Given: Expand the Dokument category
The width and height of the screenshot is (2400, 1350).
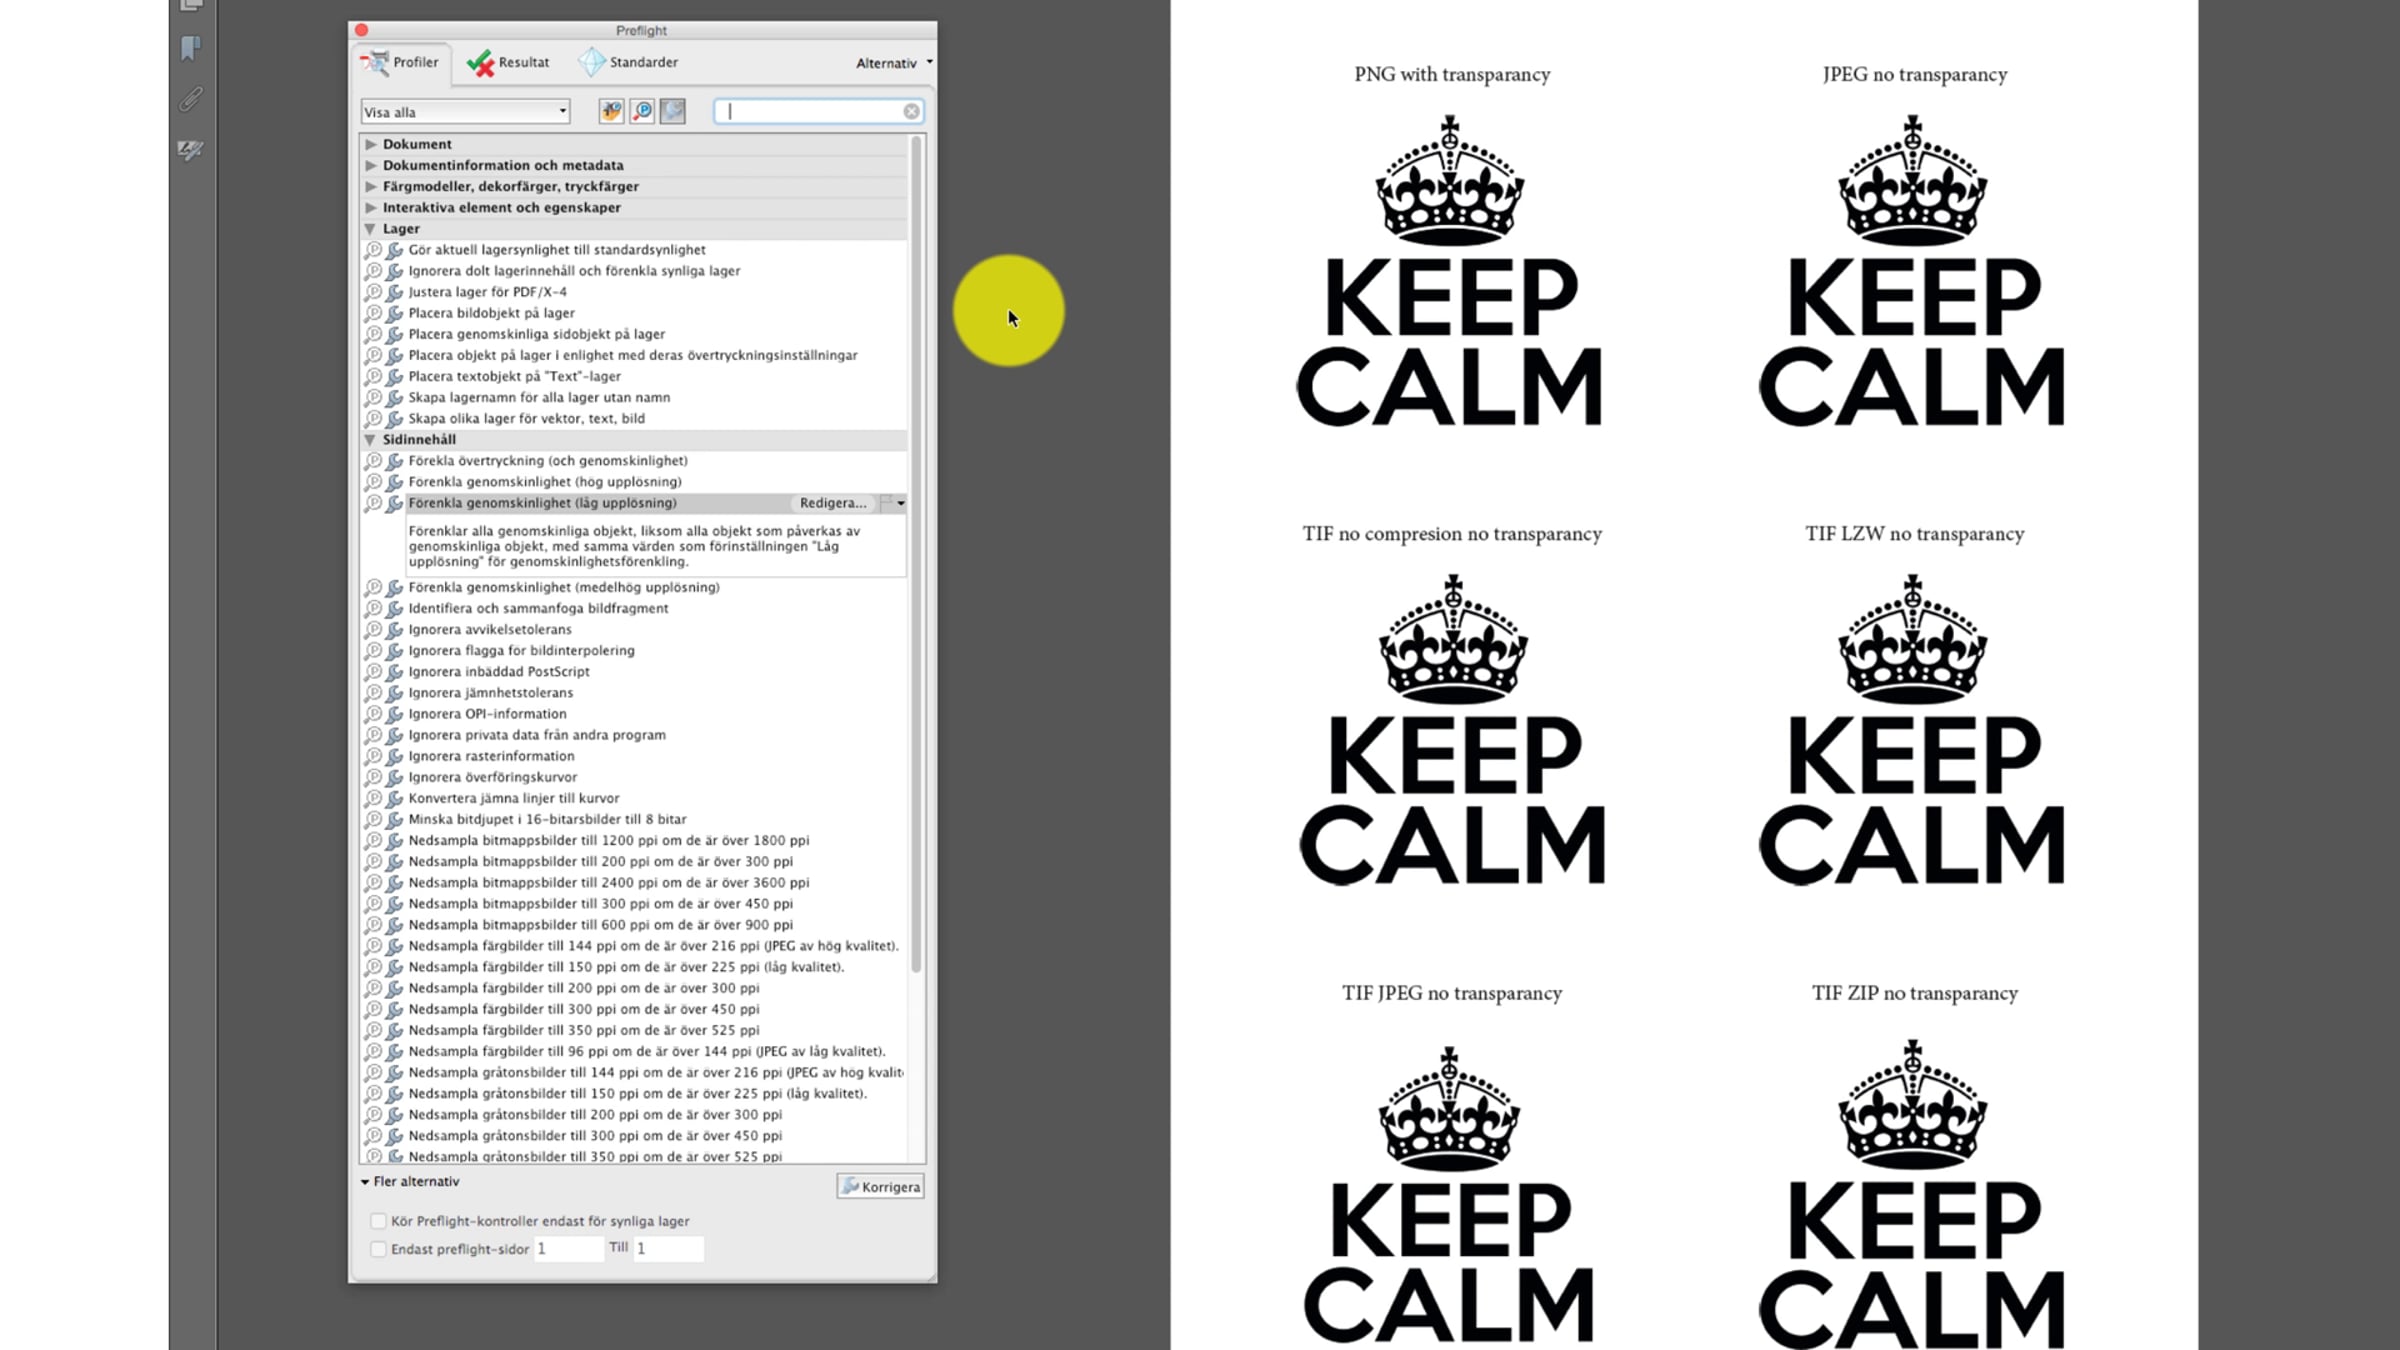Looking at the screenshot, I should pyautogui.click(x=371, y=144).
